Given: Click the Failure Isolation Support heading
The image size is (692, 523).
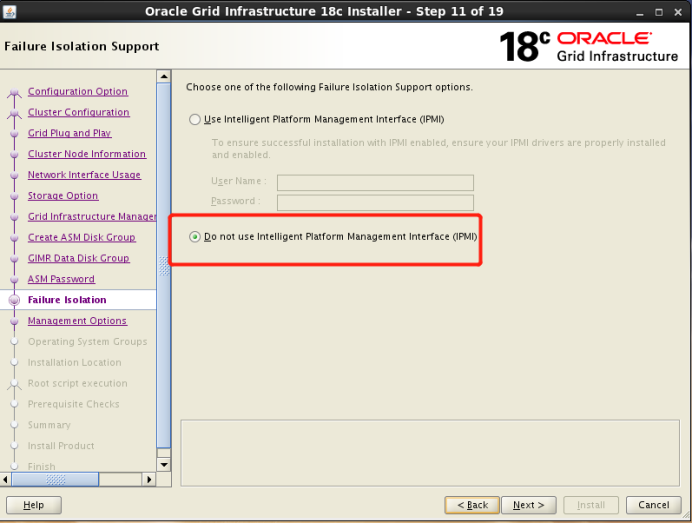Looking at the screenshot, I should (82, 46).
